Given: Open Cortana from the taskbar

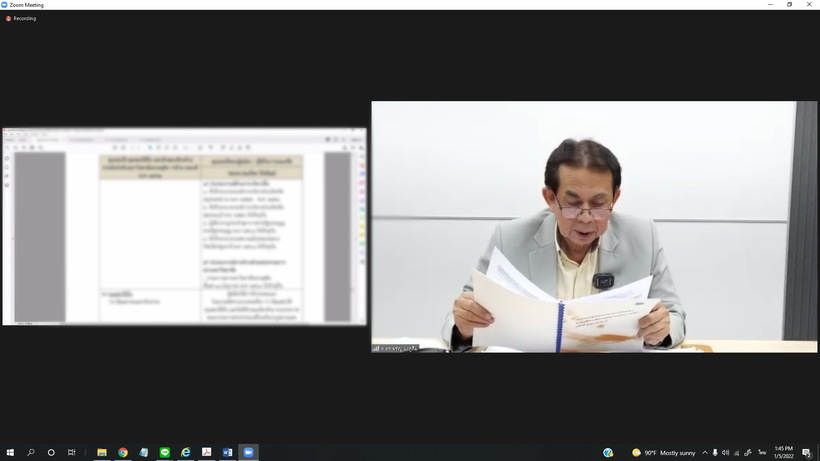Looking at the screenshot, I should [52, 452].
